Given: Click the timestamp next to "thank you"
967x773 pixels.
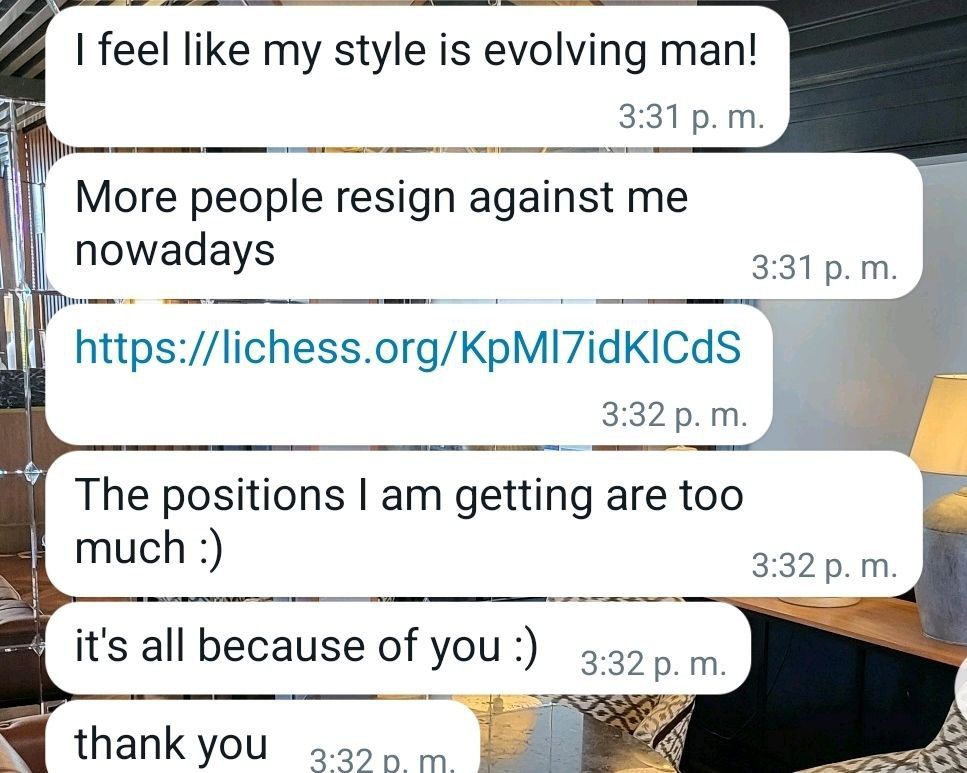Looking at the screenshot, I should click(382, 760).
